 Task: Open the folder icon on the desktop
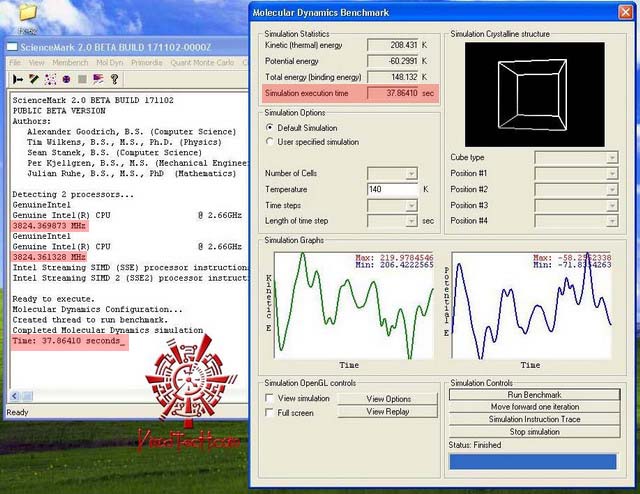(x=28, y=13)
